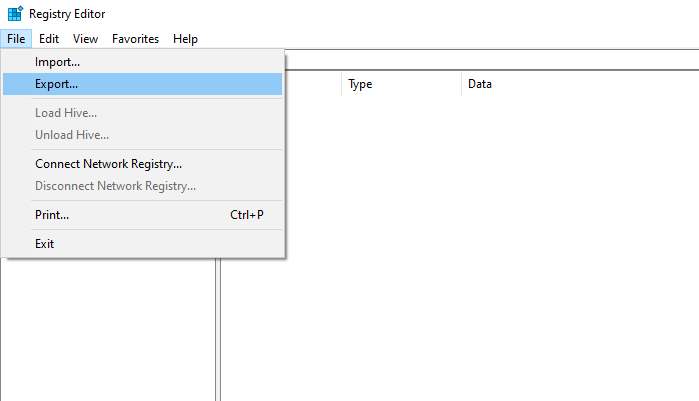Choose Import... from the File menu
This screenshot has height=401, width=699.
coord(143,62)
